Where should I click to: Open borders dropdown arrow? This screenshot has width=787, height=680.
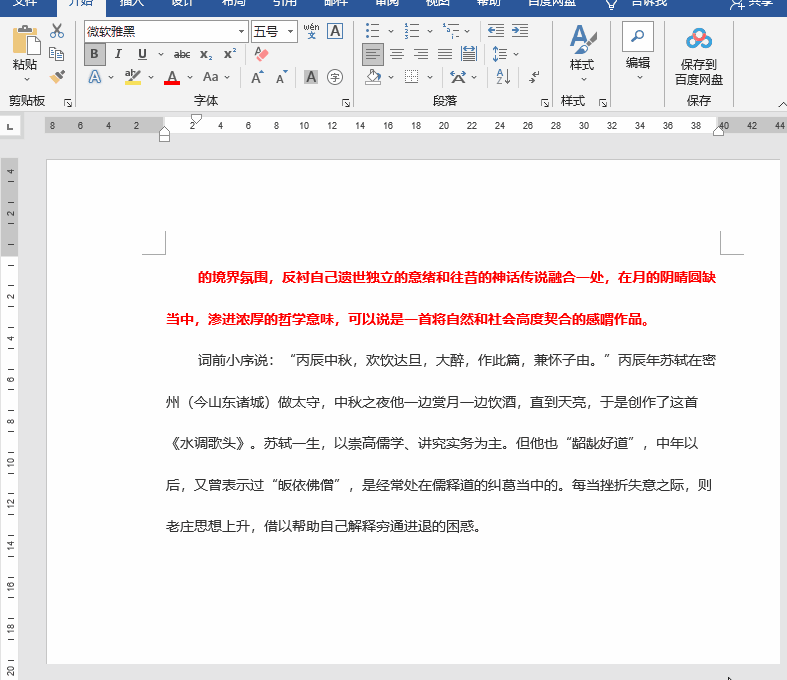(430, 77)
